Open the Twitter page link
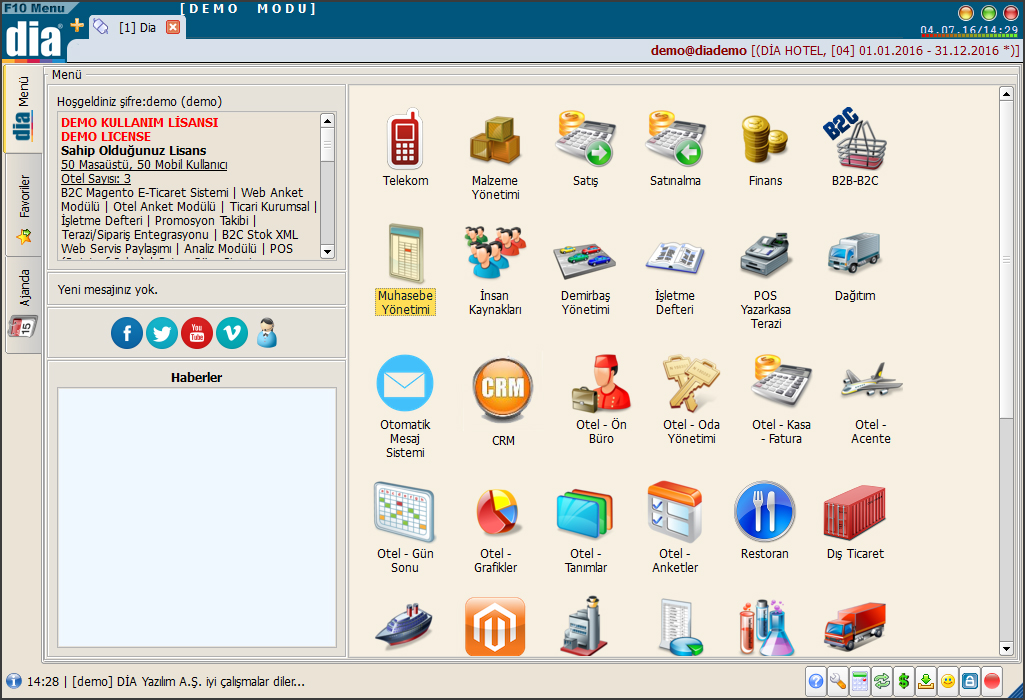This screenshot has height=700, width=1025. click(161, 333)
